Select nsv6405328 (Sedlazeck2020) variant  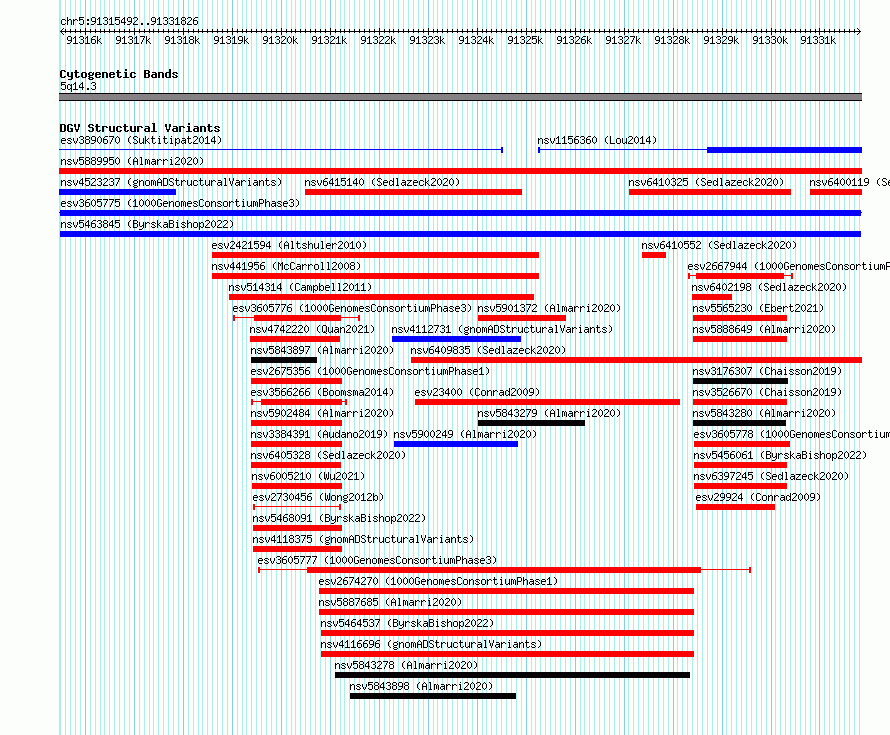click(328, 455)
